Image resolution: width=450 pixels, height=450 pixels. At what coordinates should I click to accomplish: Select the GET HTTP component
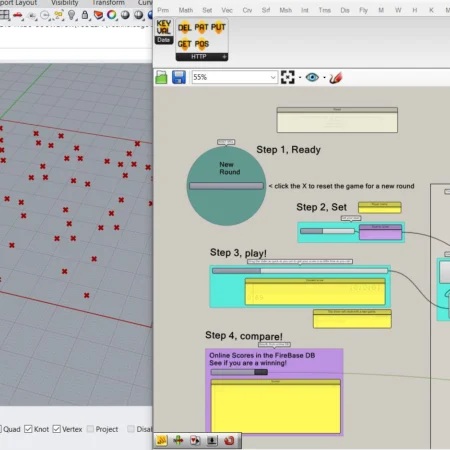click(184, 44)
